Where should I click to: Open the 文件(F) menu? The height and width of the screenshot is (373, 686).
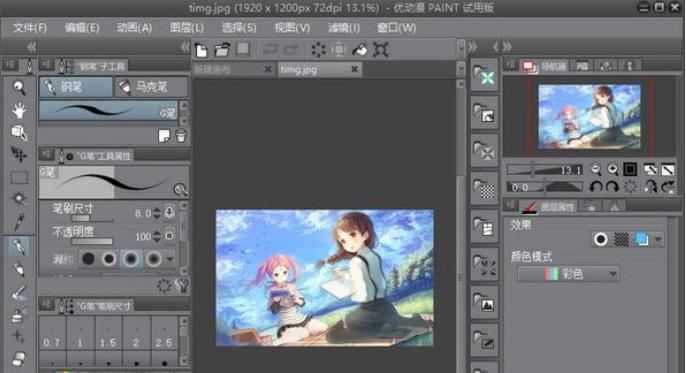tap(30, 28)
